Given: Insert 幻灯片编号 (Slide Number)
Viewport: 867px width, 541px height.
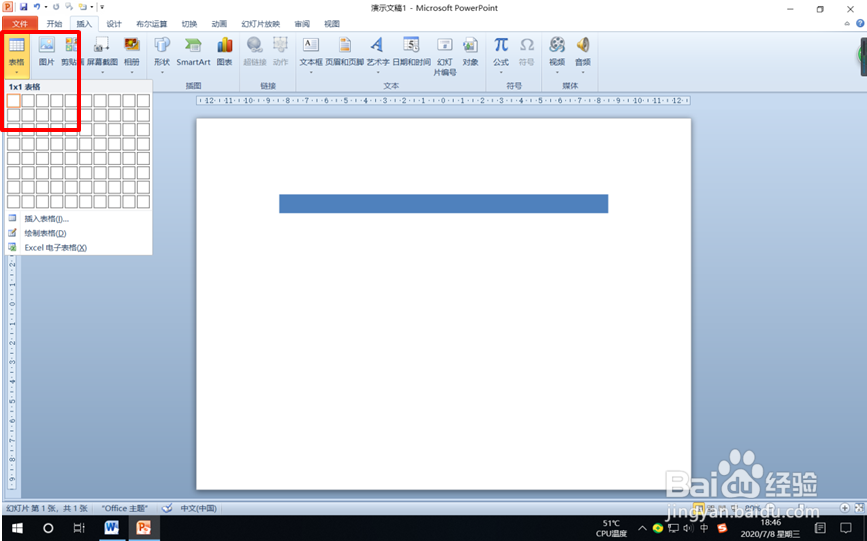Looking at the screenshot, I should point(445,56).
